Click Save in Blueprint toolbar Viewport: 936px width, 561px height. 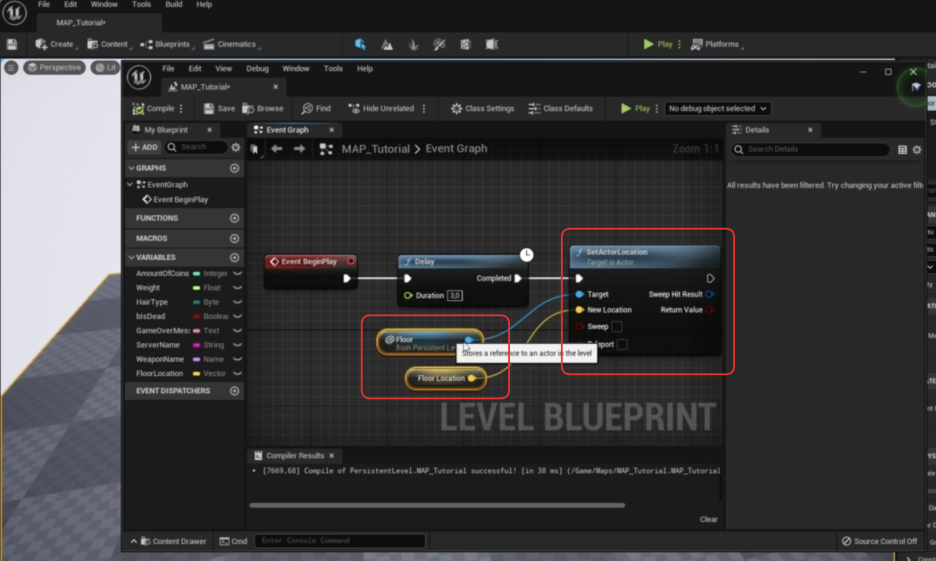pos(219,109)
